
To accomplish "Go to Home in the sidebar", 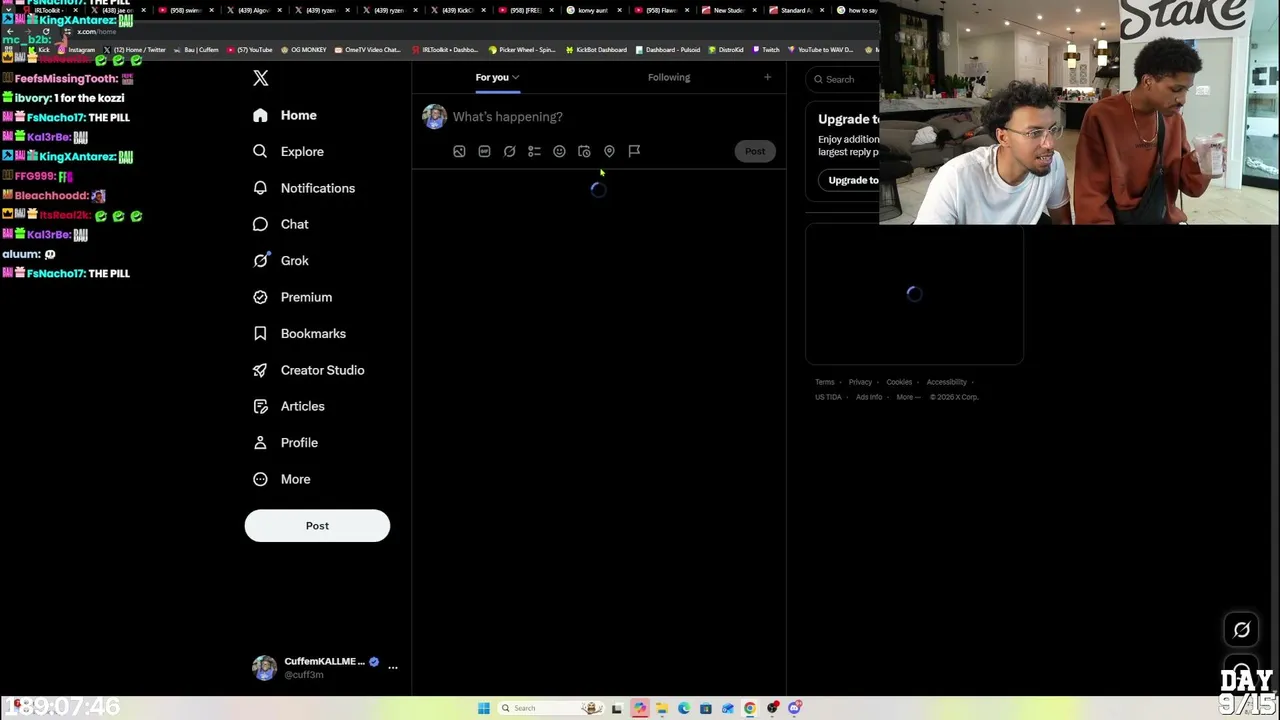I will [x=285, y=115].
